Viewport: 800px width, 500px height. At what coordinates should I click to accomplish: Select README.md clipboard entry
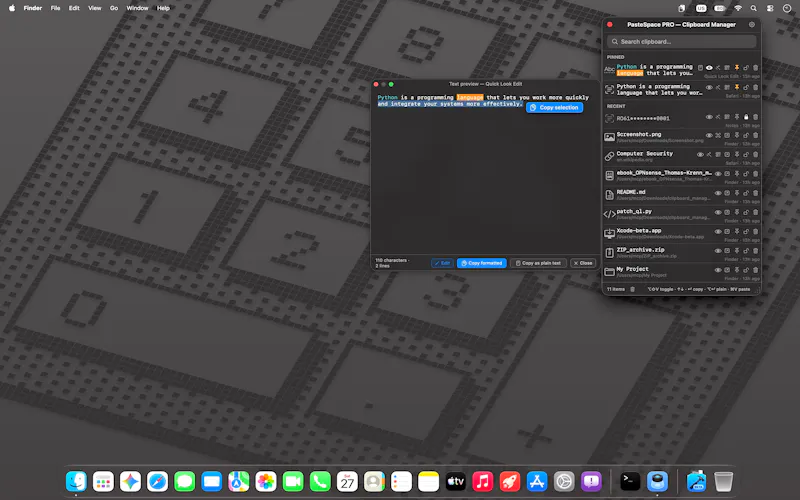682,195
